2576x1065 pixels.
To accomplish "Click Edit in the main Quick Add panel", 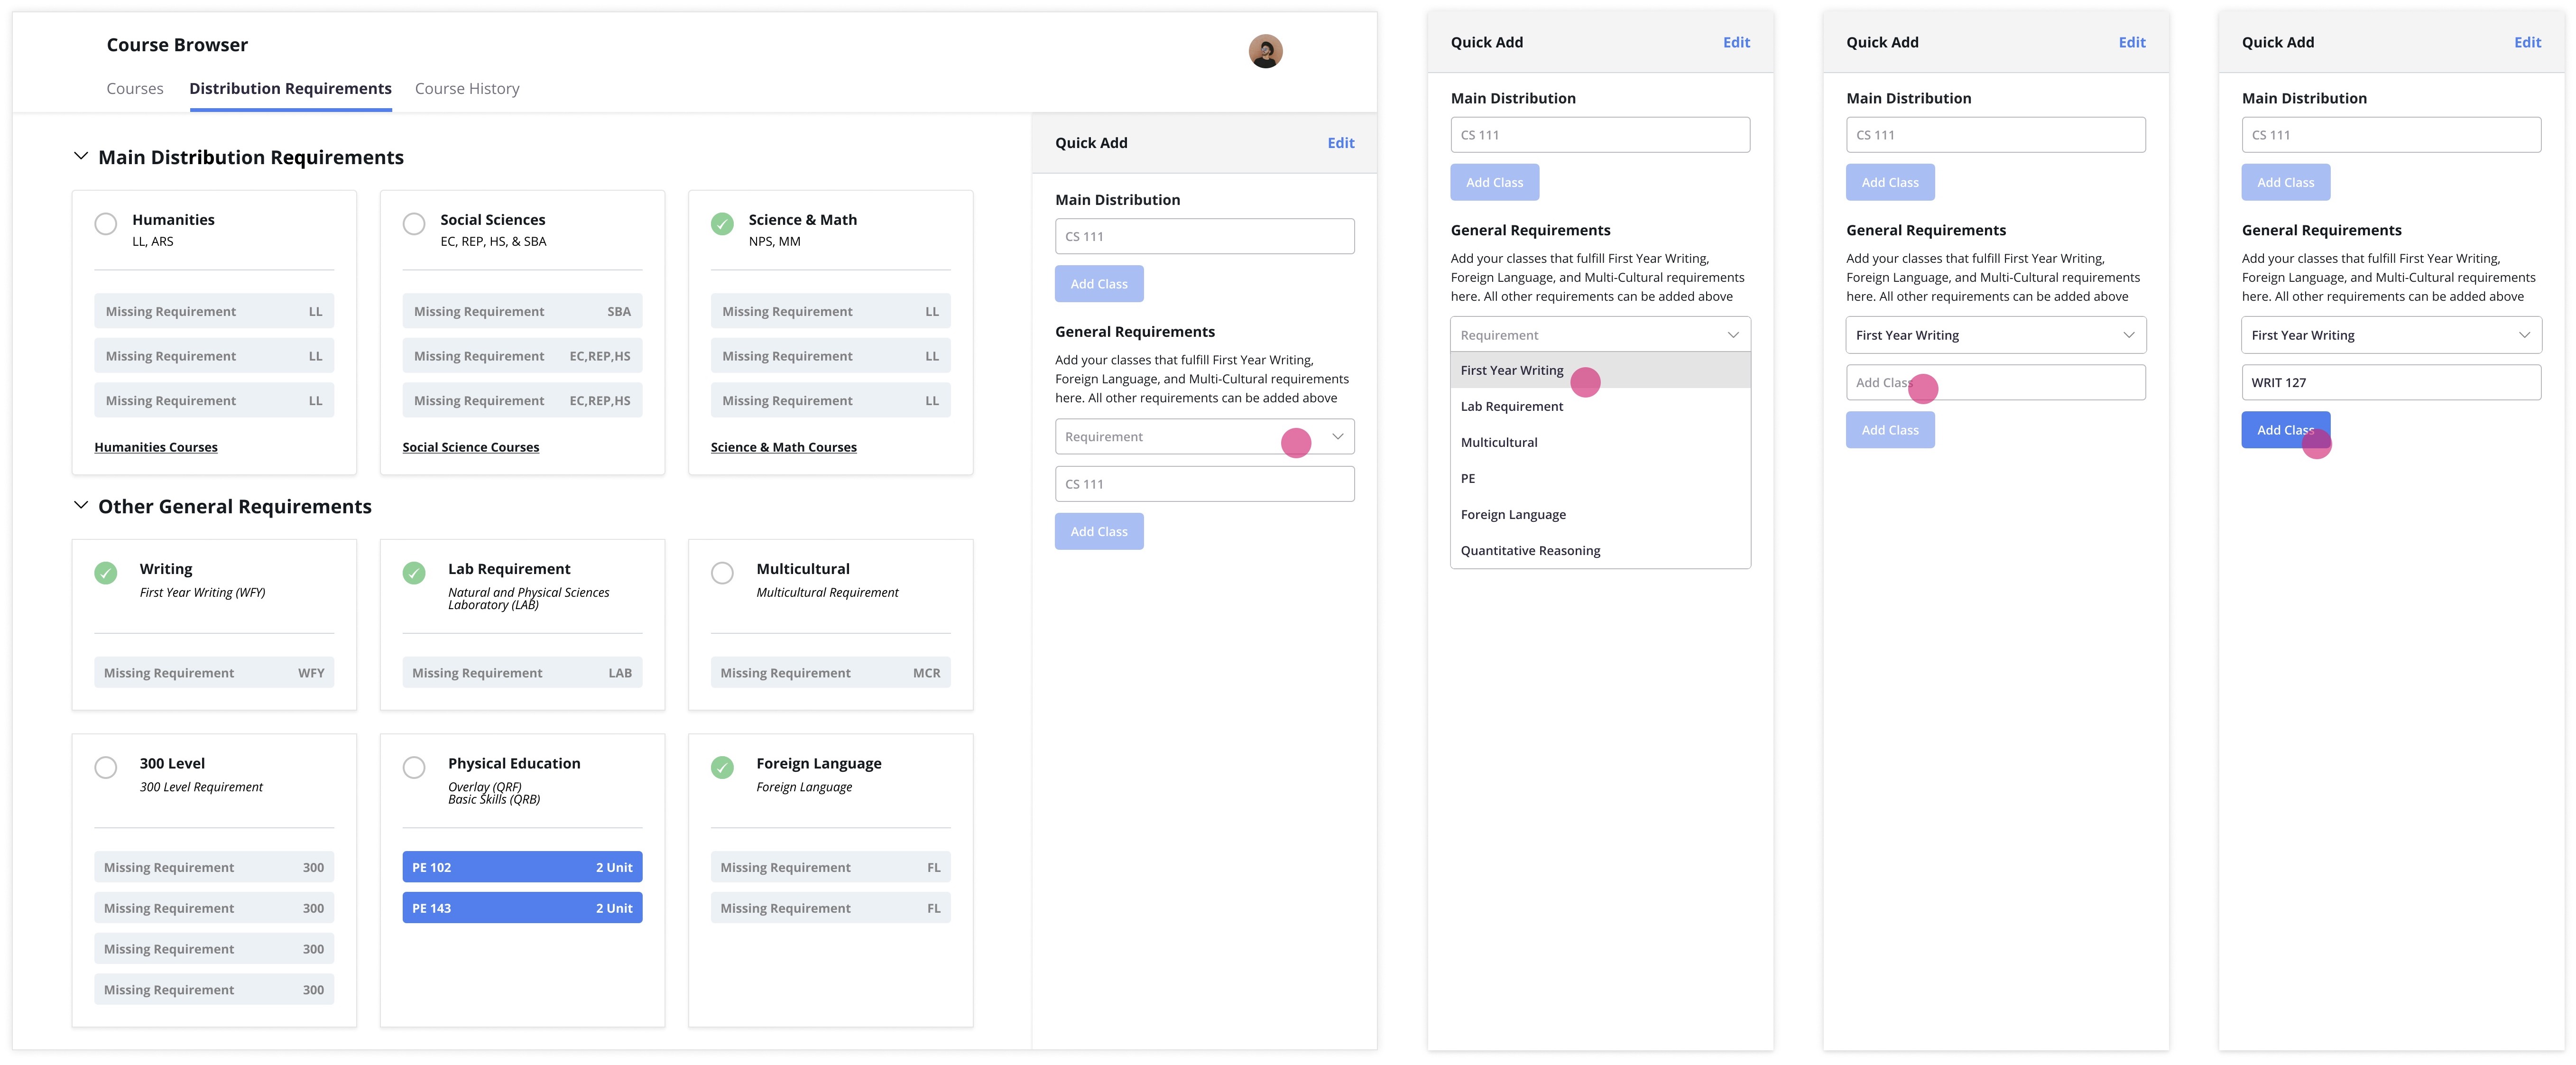I will 1341,143.
